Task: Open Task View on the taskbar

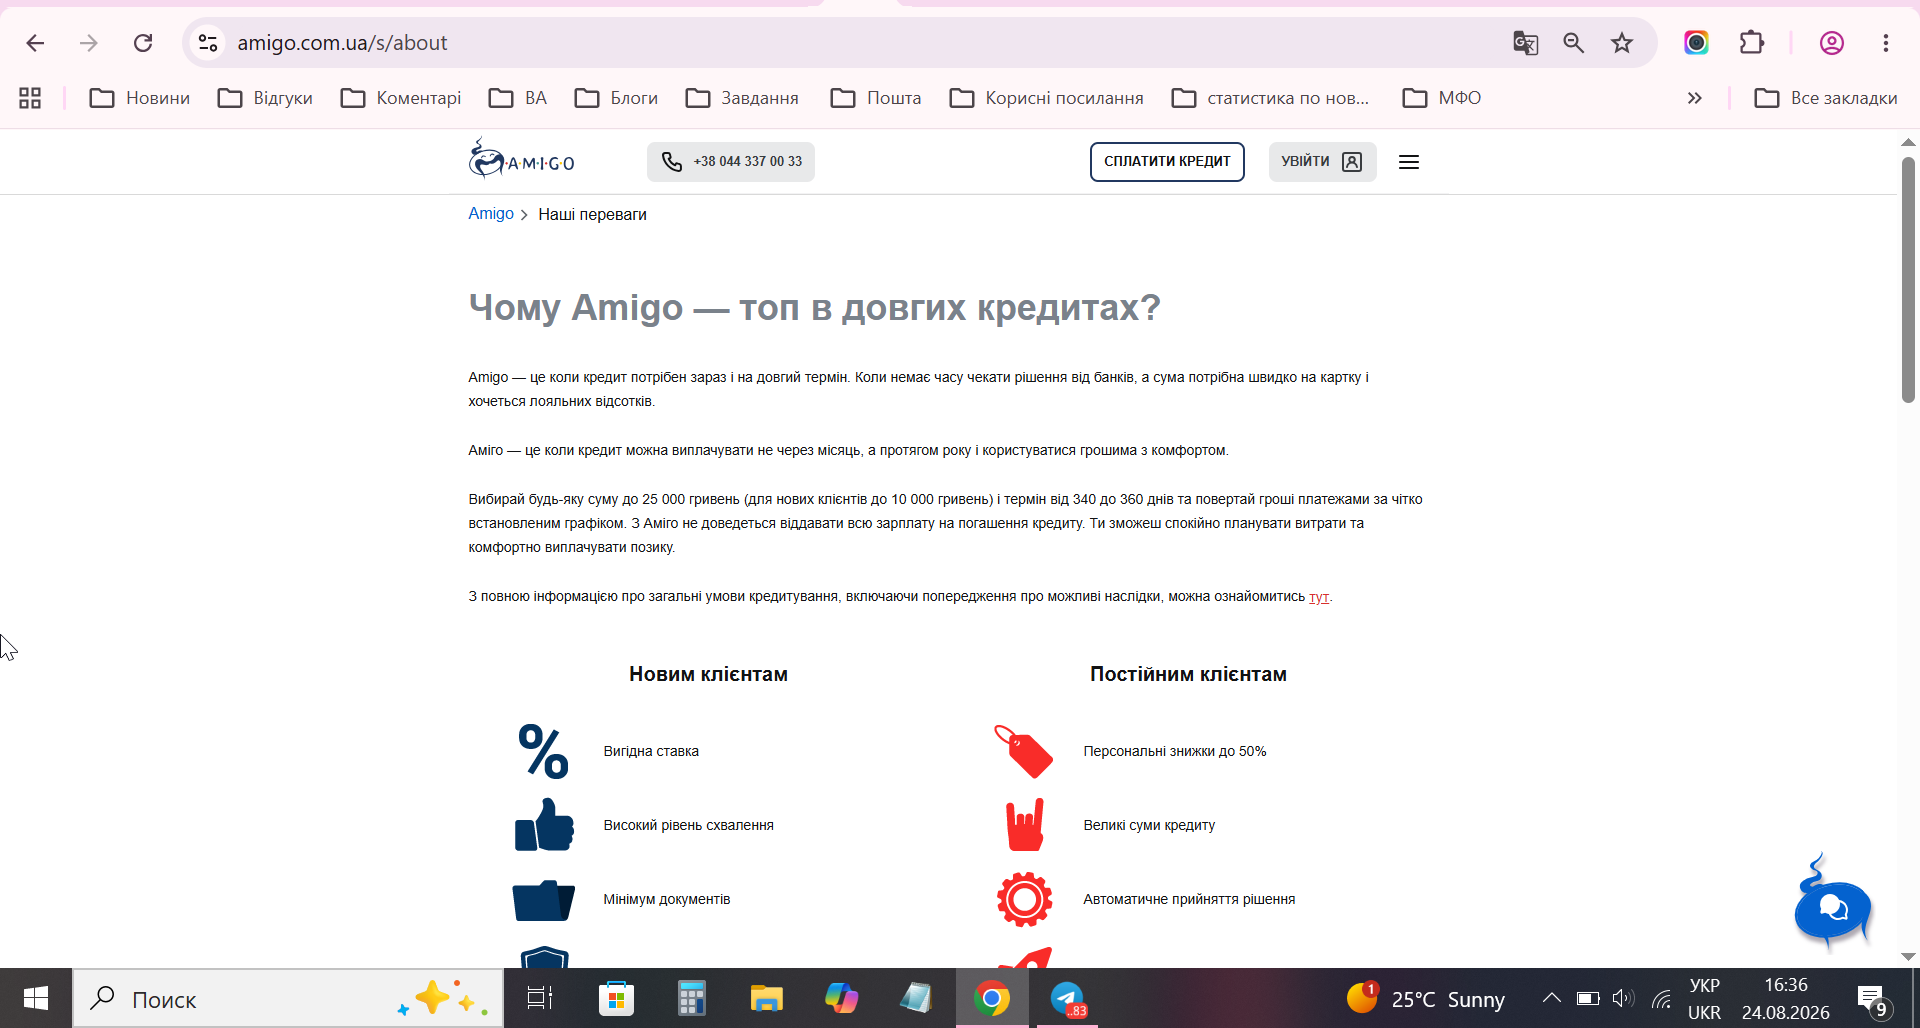Action: pos(540,998)
